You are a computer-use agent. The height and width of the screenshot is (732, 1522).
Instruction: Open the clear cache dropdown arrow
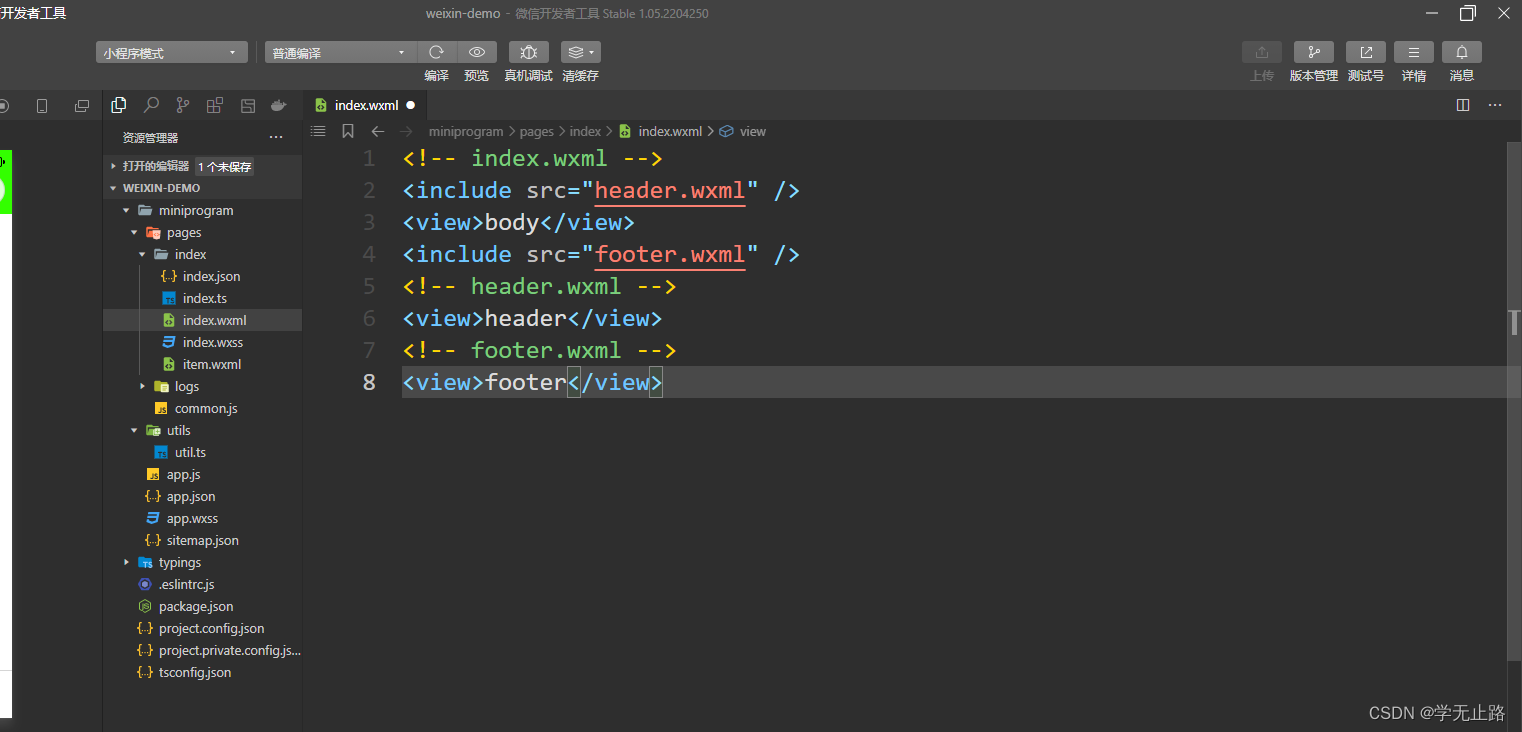tap(593, 52)
